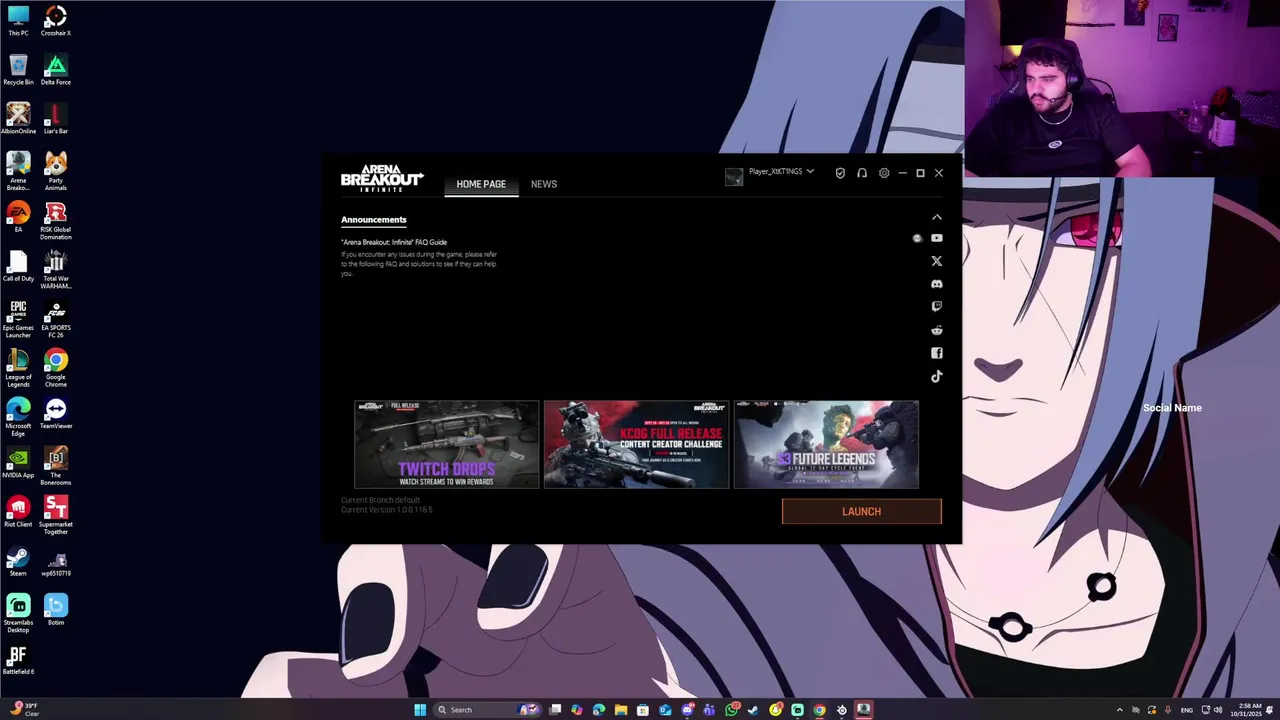Show hidden system tray icons
Screen dimensions: 1280x720
[x=1119, y=710]
